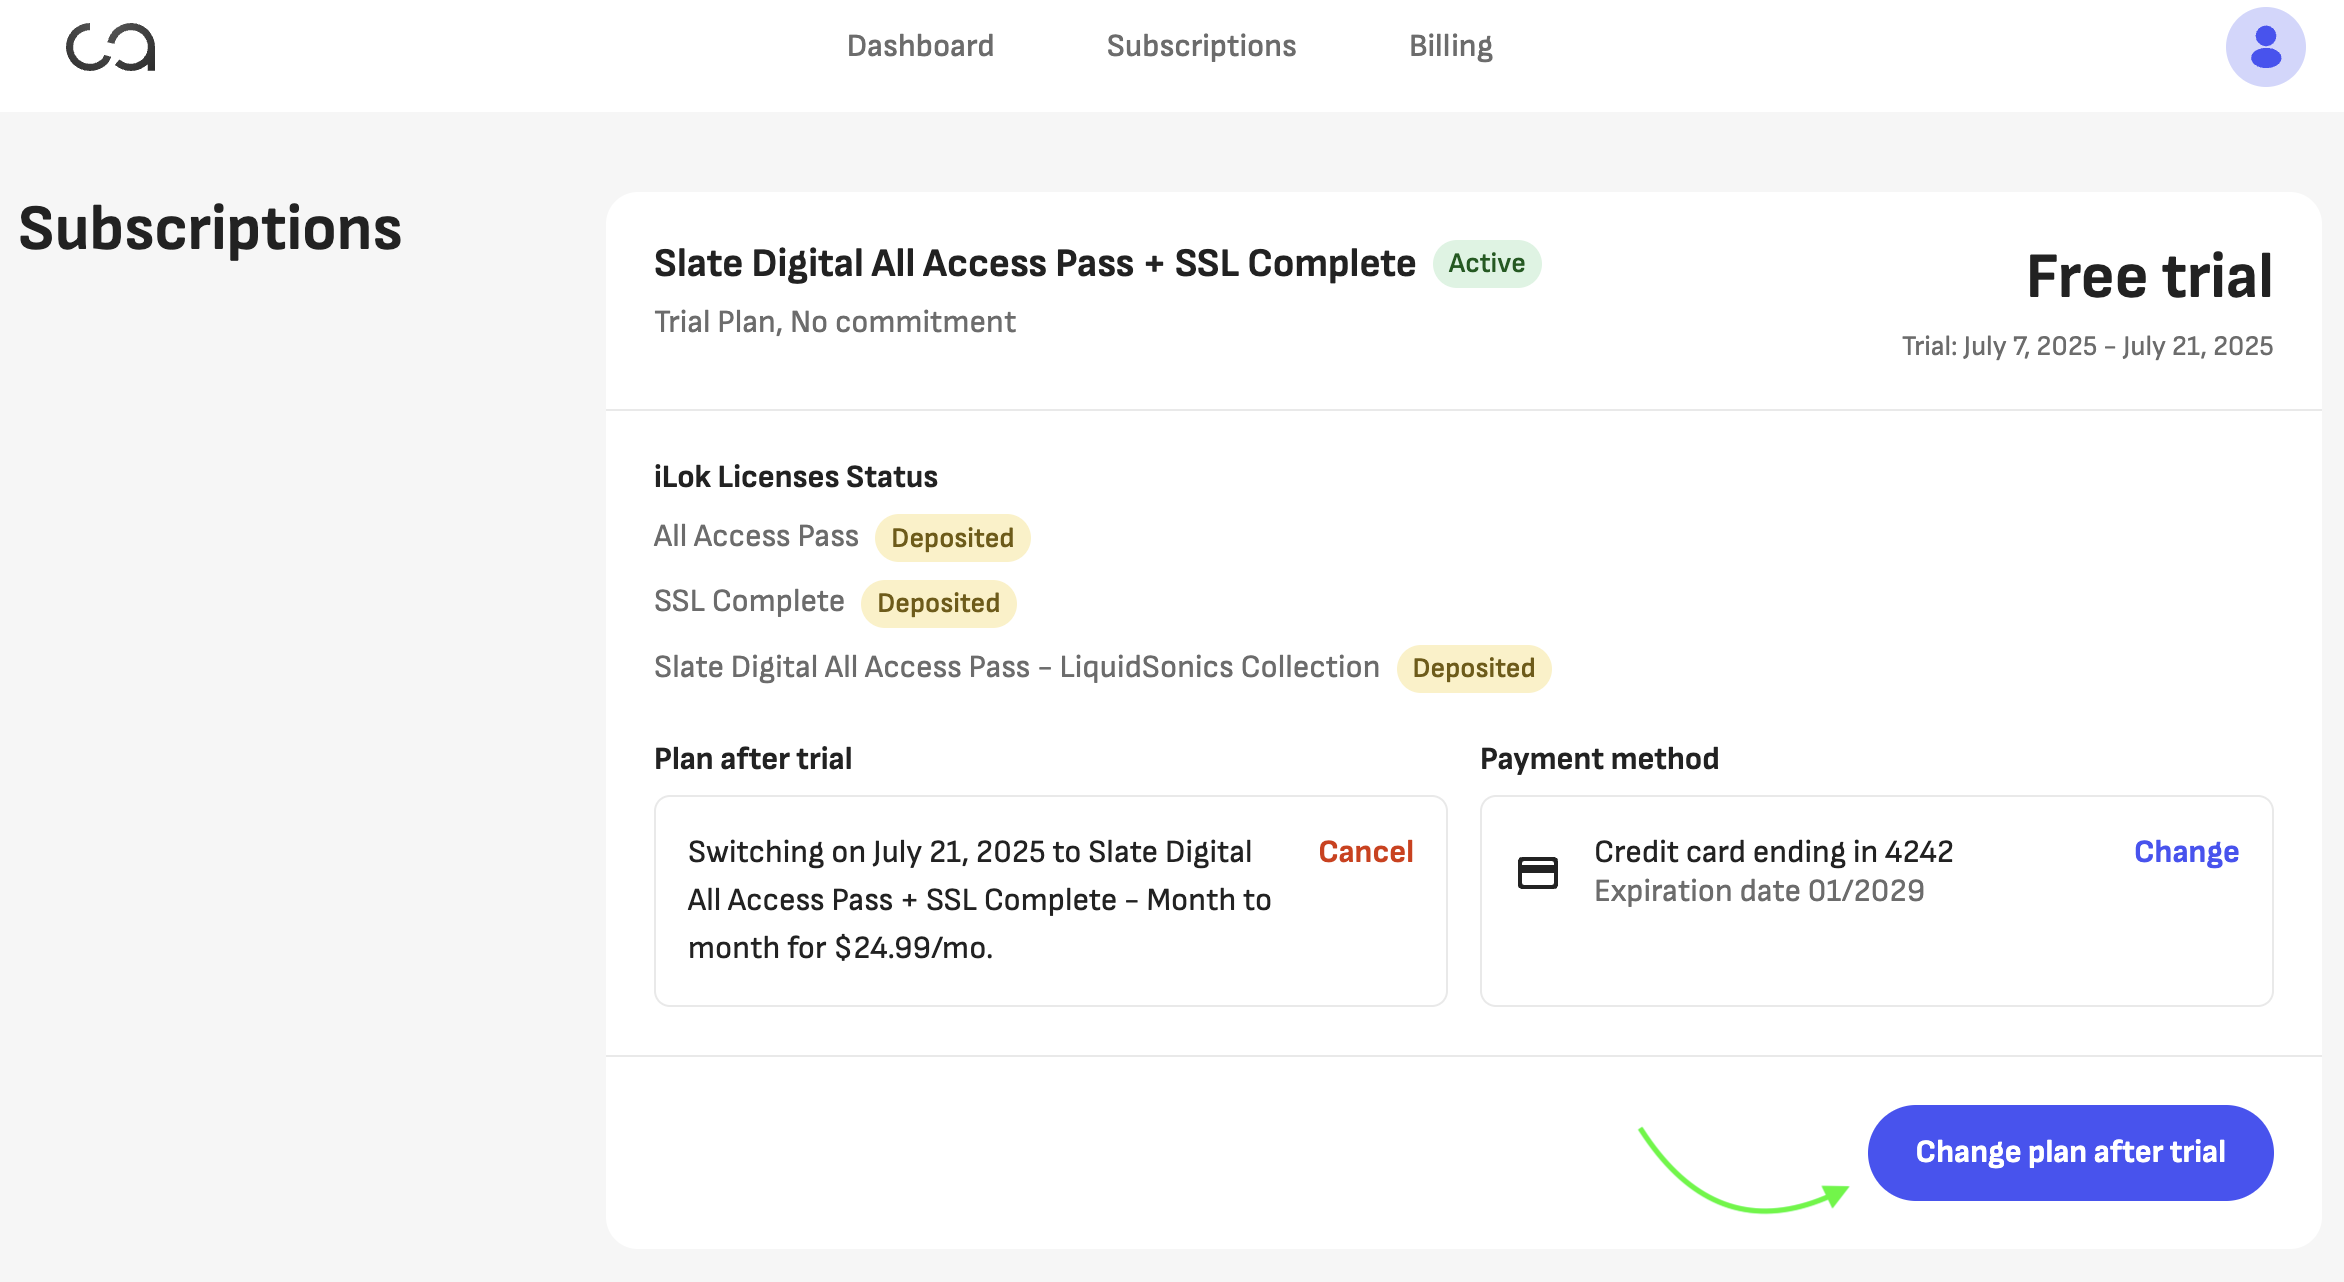Click the SSL Complete Deposited badge
Viewport: 2344px width, 1282px height.
click(x=938, y=603)
